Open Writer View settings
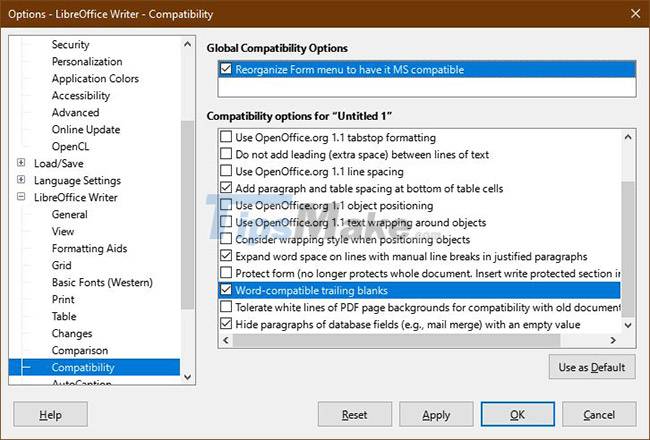650x440 pixels. pos(63,231)
